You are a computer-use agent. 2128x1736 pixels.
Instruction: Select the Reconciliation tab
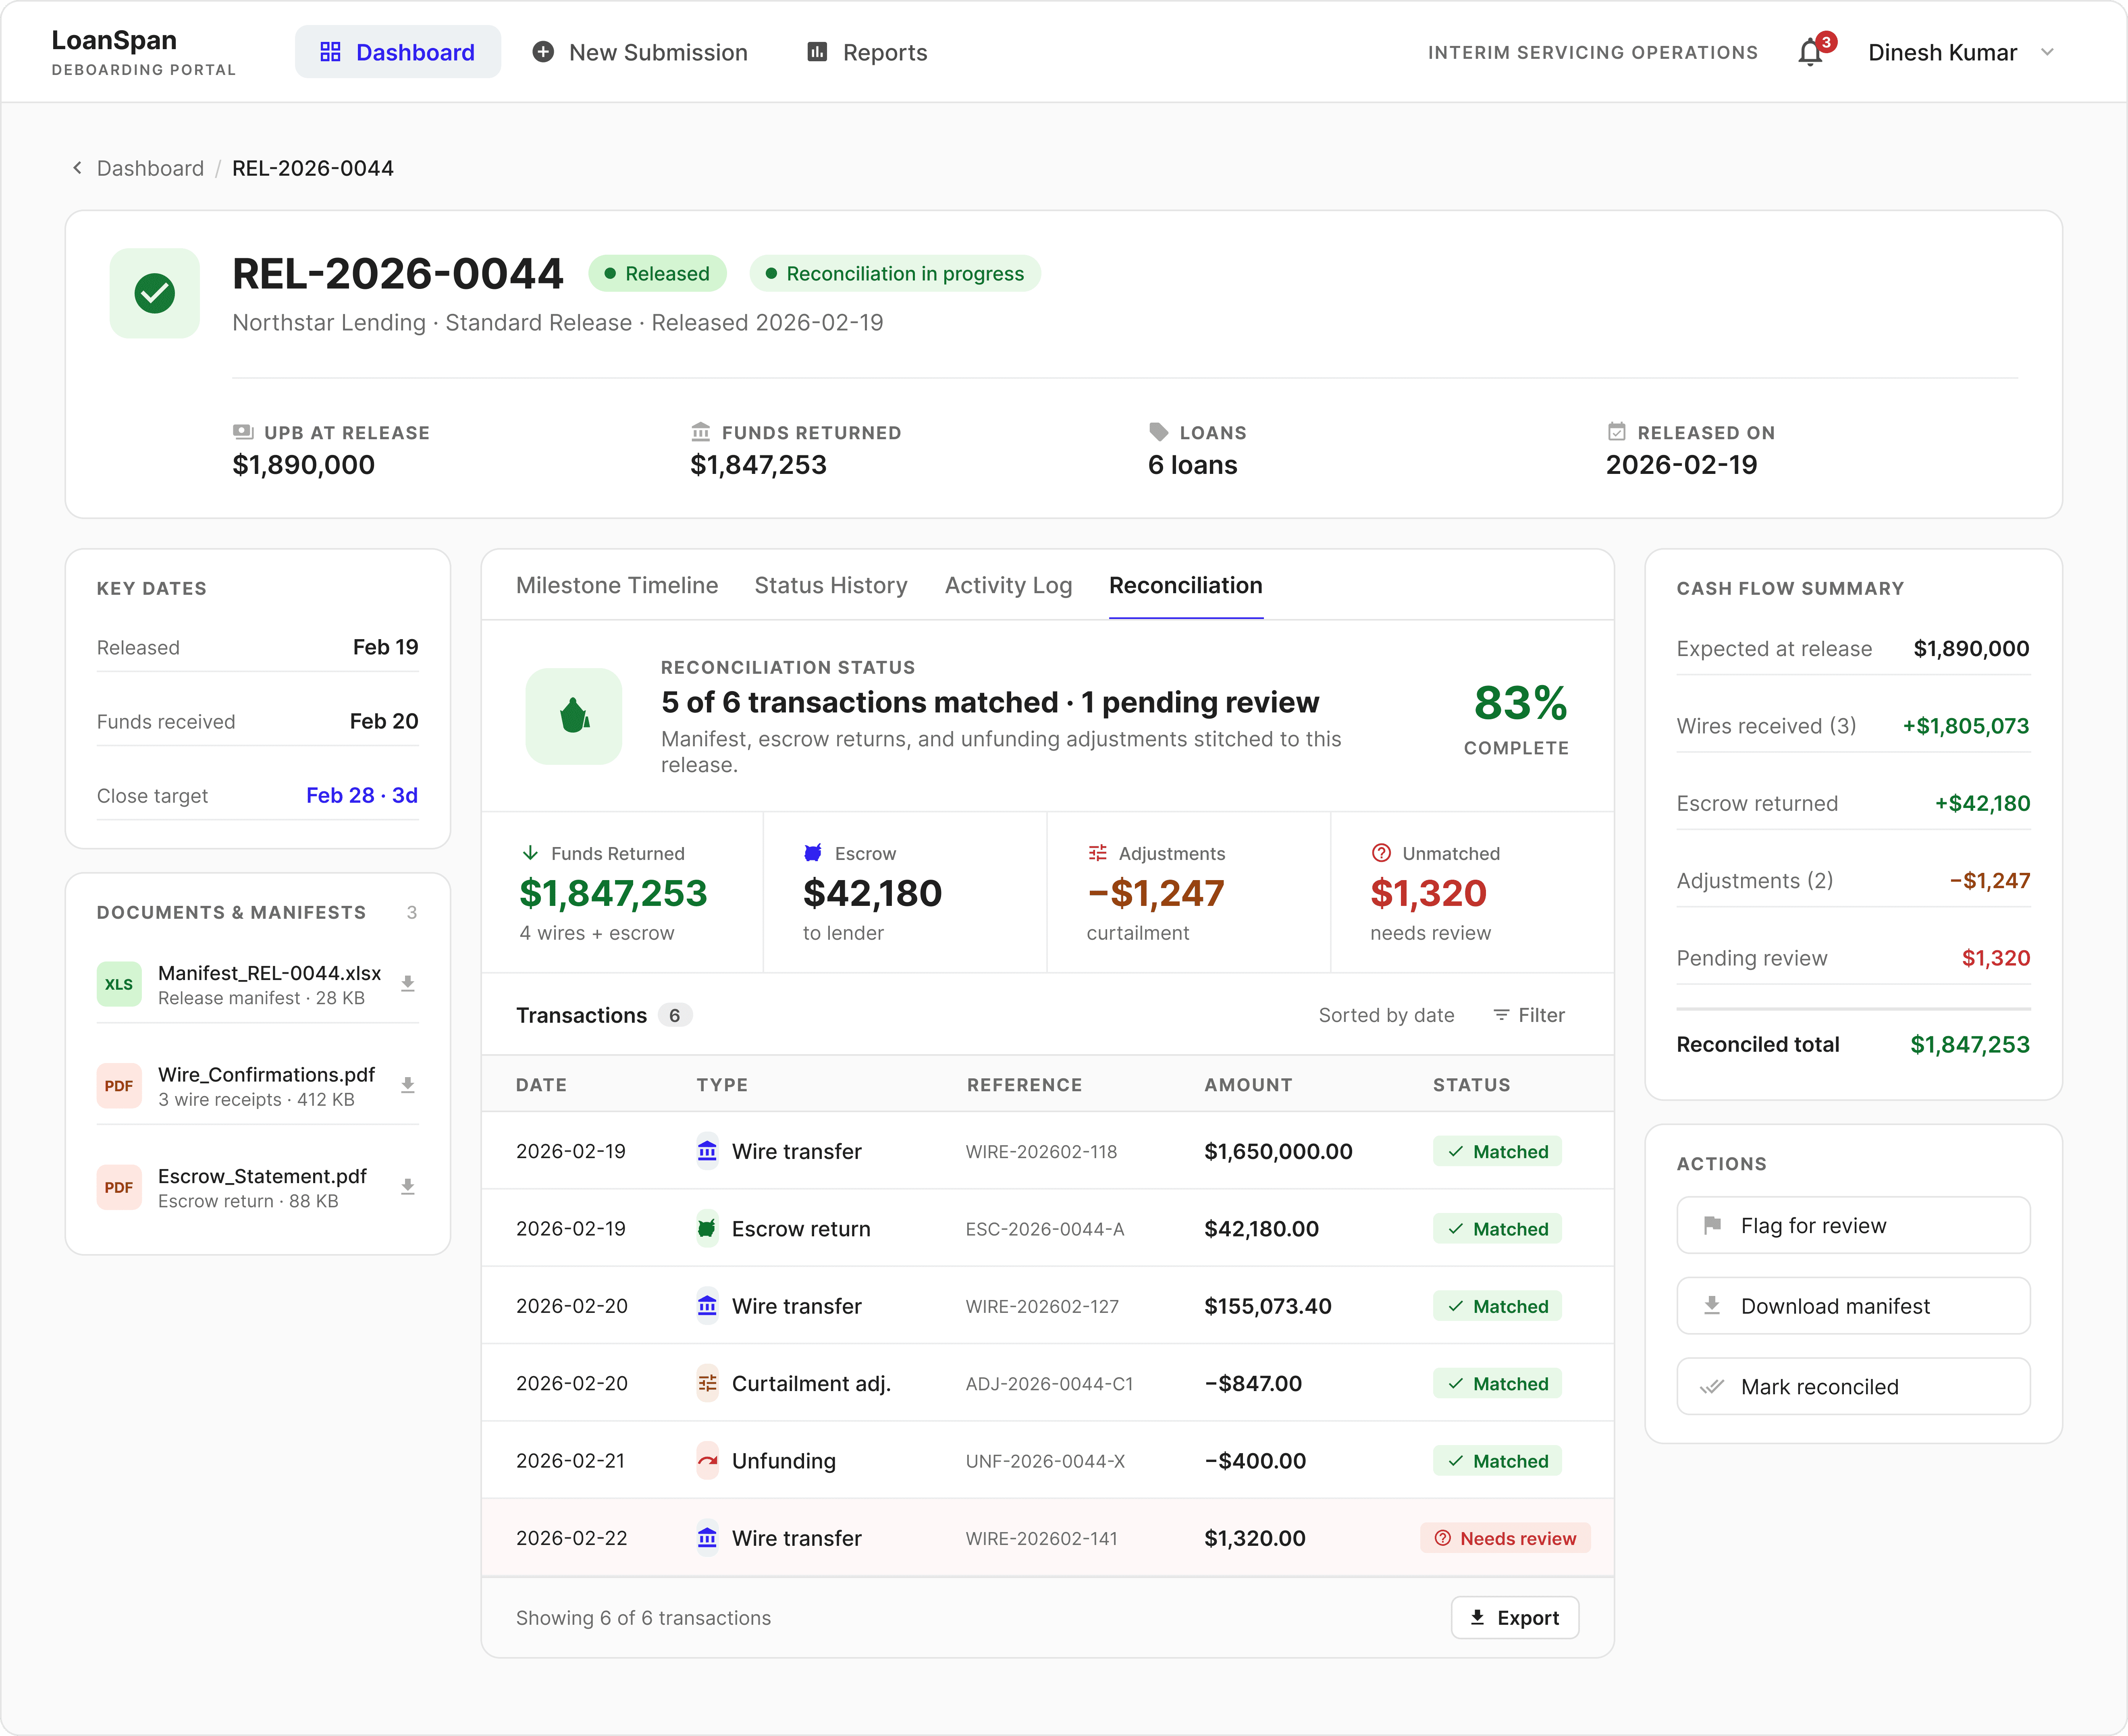coord(1186,585)
